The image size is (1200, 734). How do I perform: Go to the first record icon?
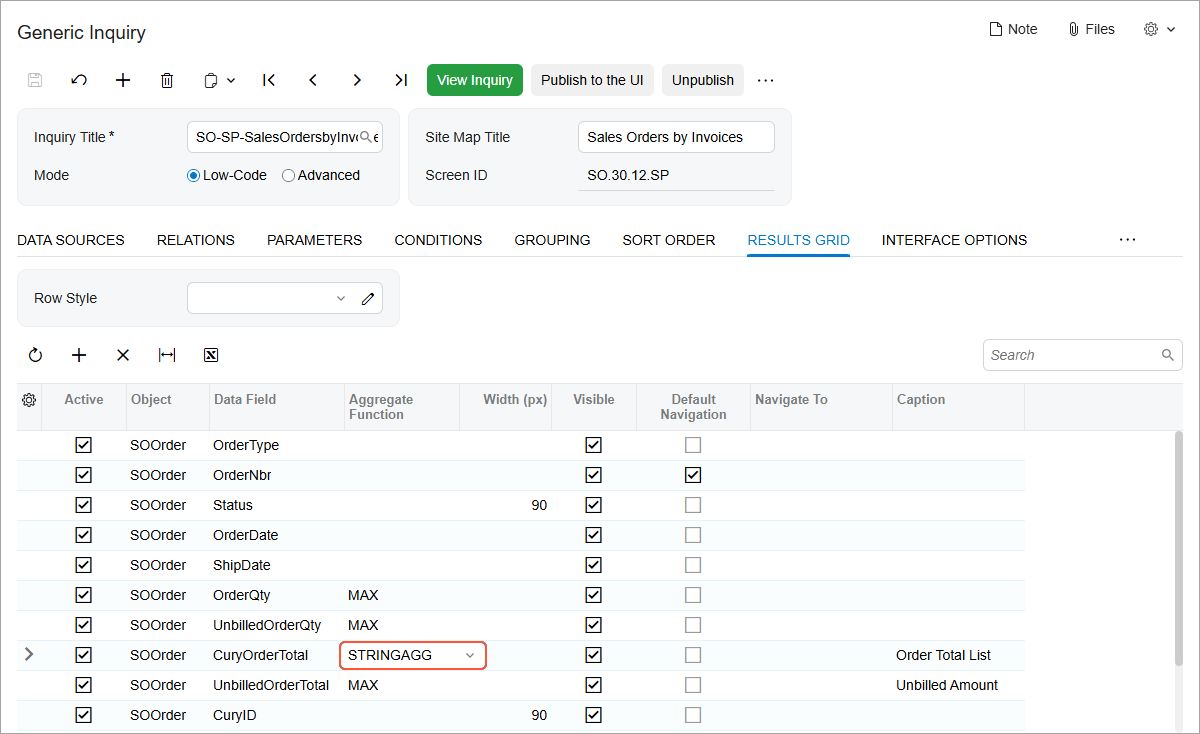point(269,80)
